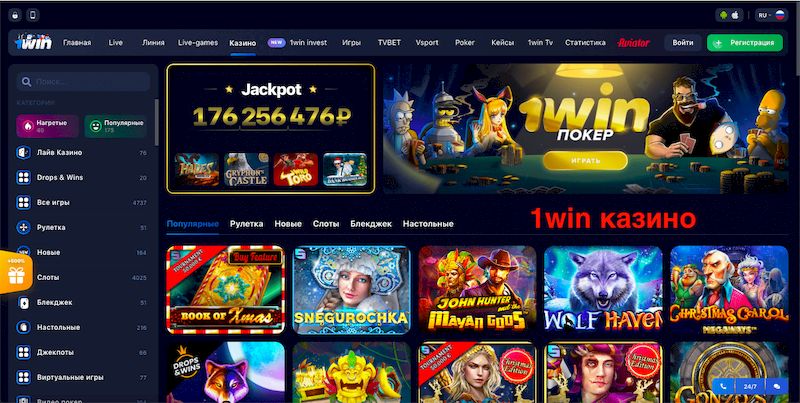Image resolution: width=800 pixels, height=403 pixels.
Task: Click the Android and Apple app download icon
Action: (729, 15)
